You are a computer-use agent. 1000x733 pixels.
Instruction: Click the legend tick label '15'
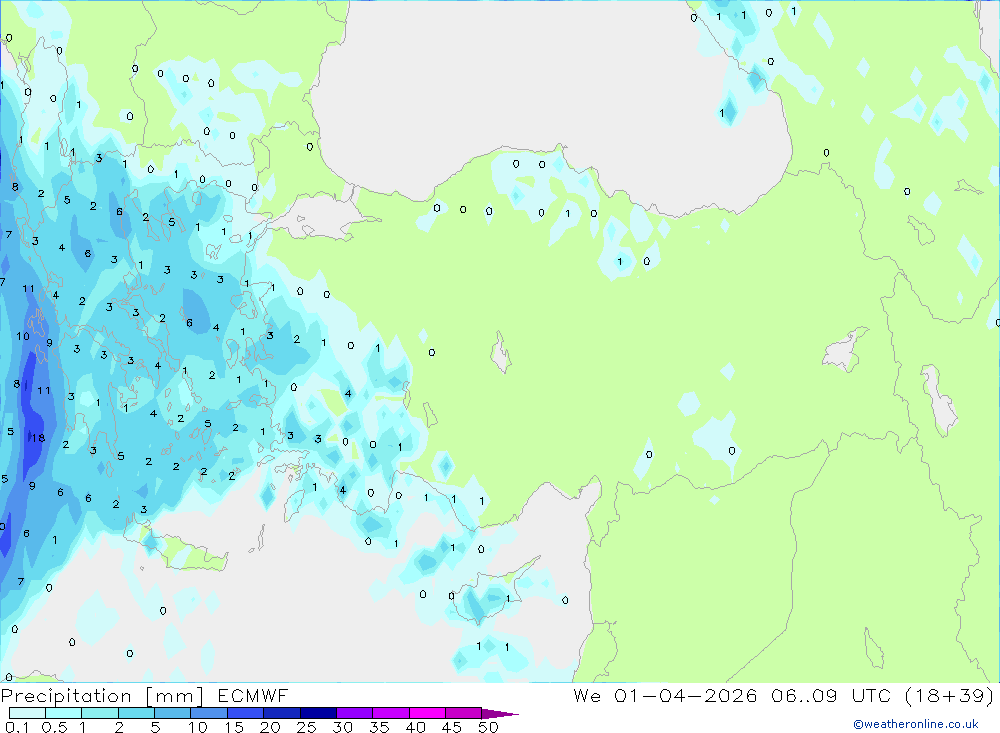click(x=234, y=727)
